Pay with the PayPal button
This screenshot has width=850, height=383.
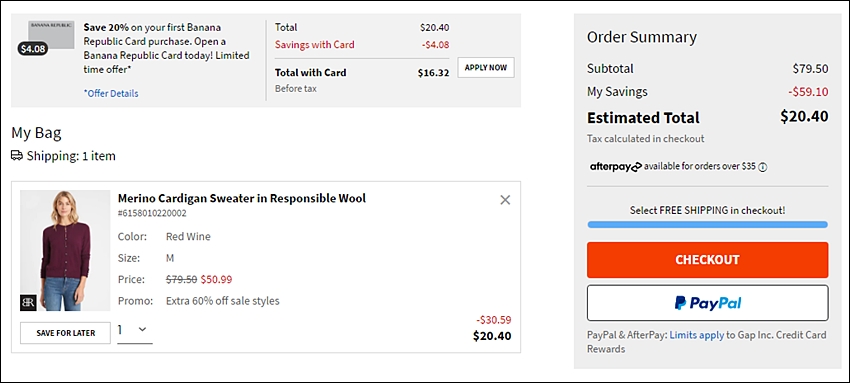point(707,303)
